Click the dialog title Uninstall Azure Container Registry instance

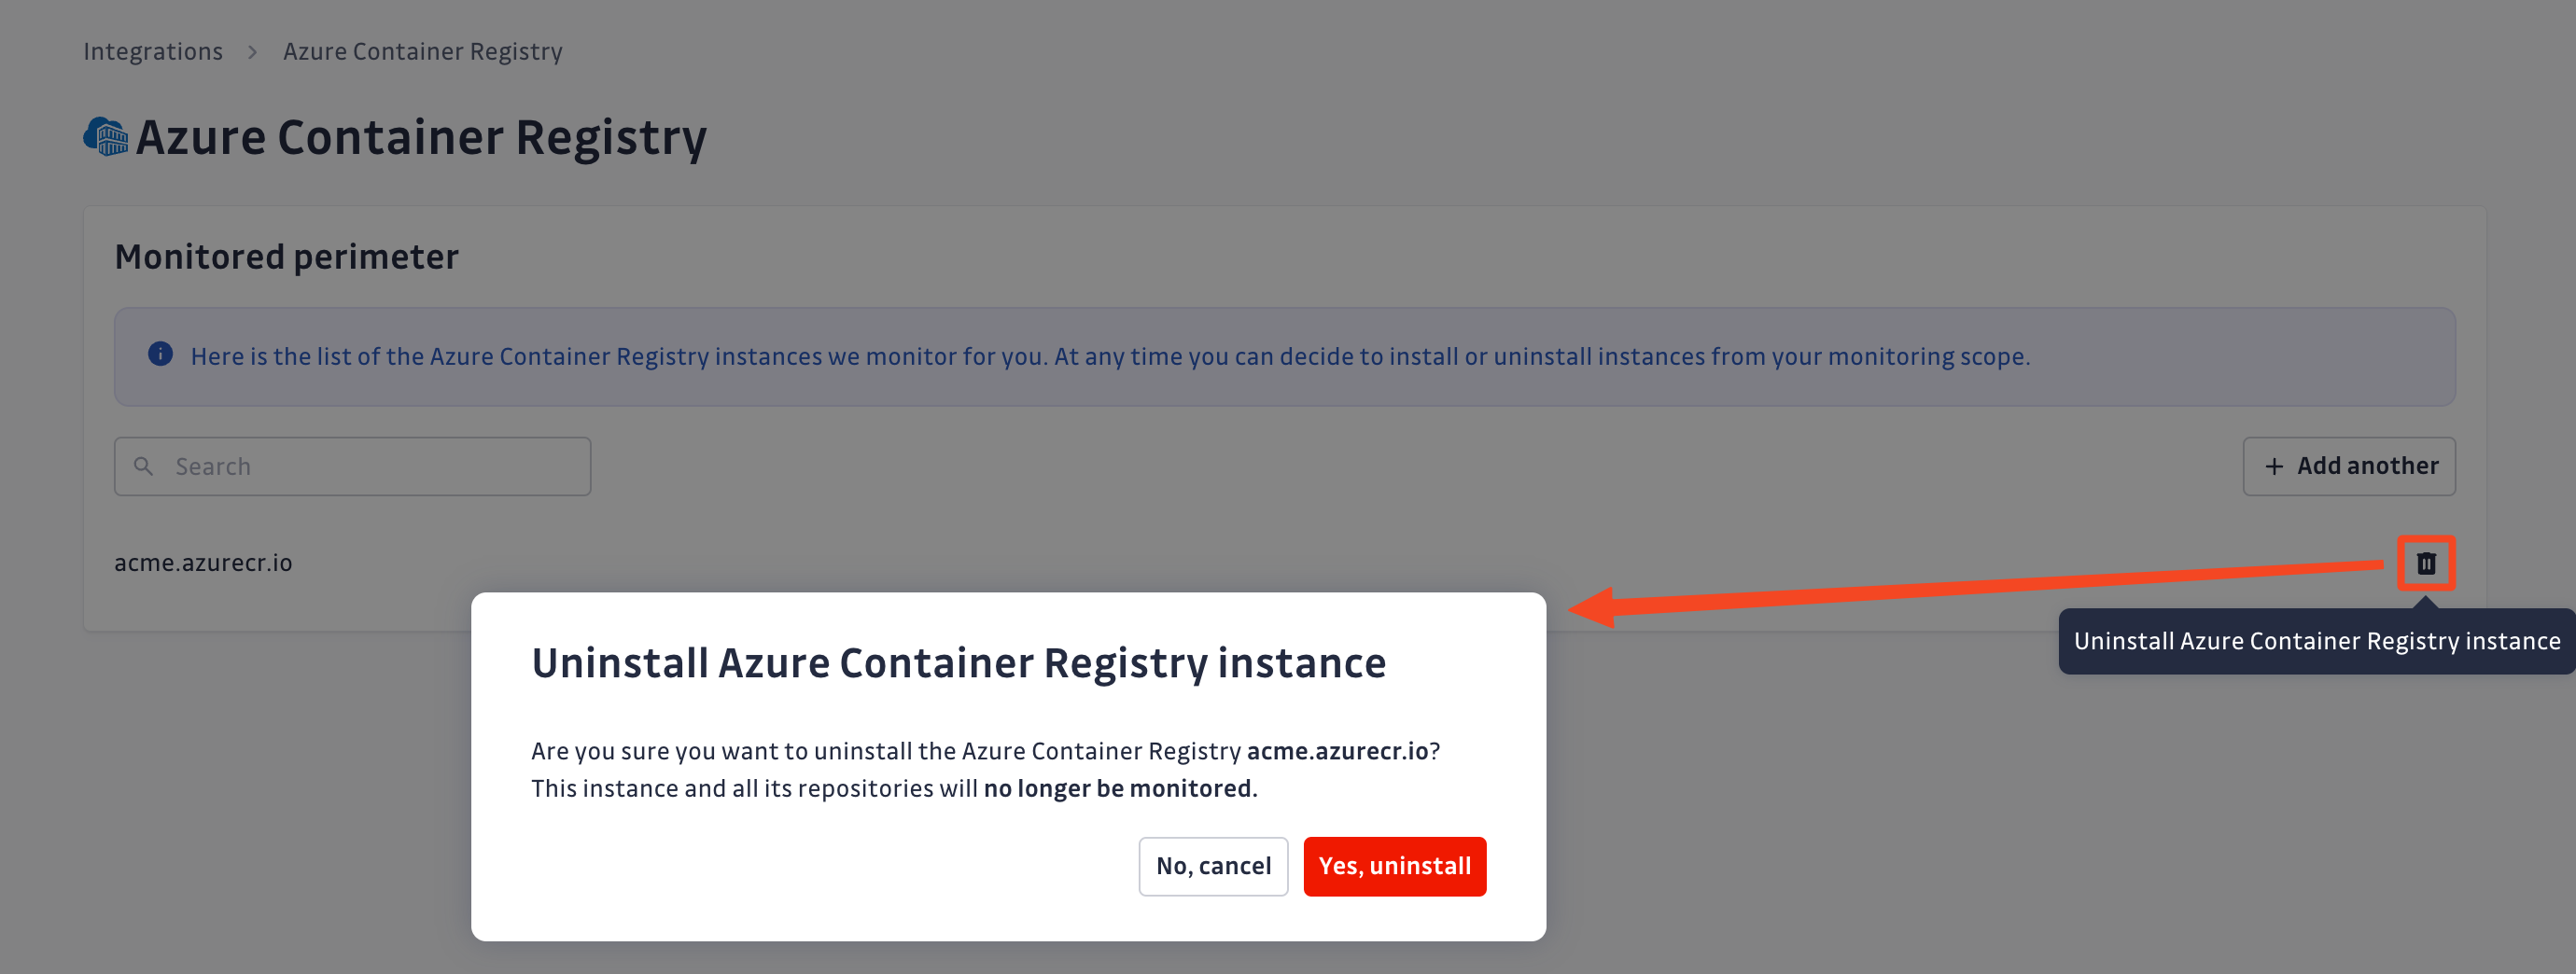(x=958, y=663)
